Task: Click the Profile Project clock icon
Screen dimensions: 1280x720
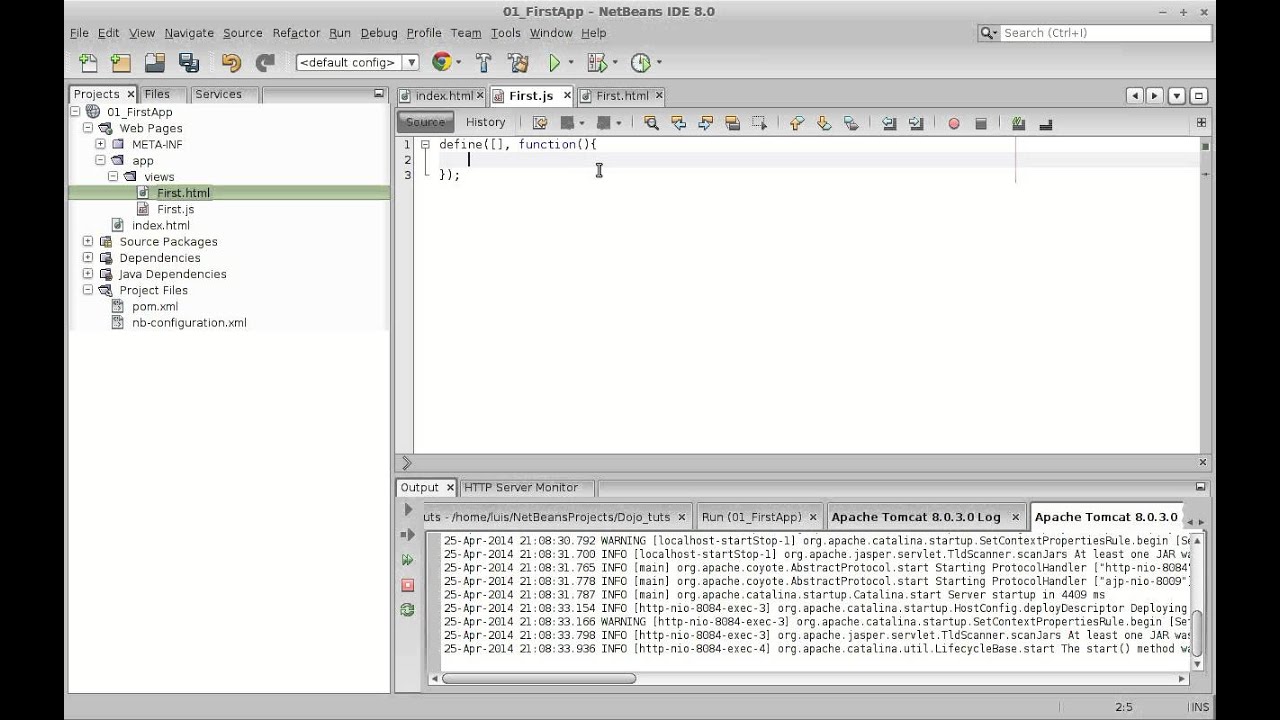Action: tap(640, 62)
